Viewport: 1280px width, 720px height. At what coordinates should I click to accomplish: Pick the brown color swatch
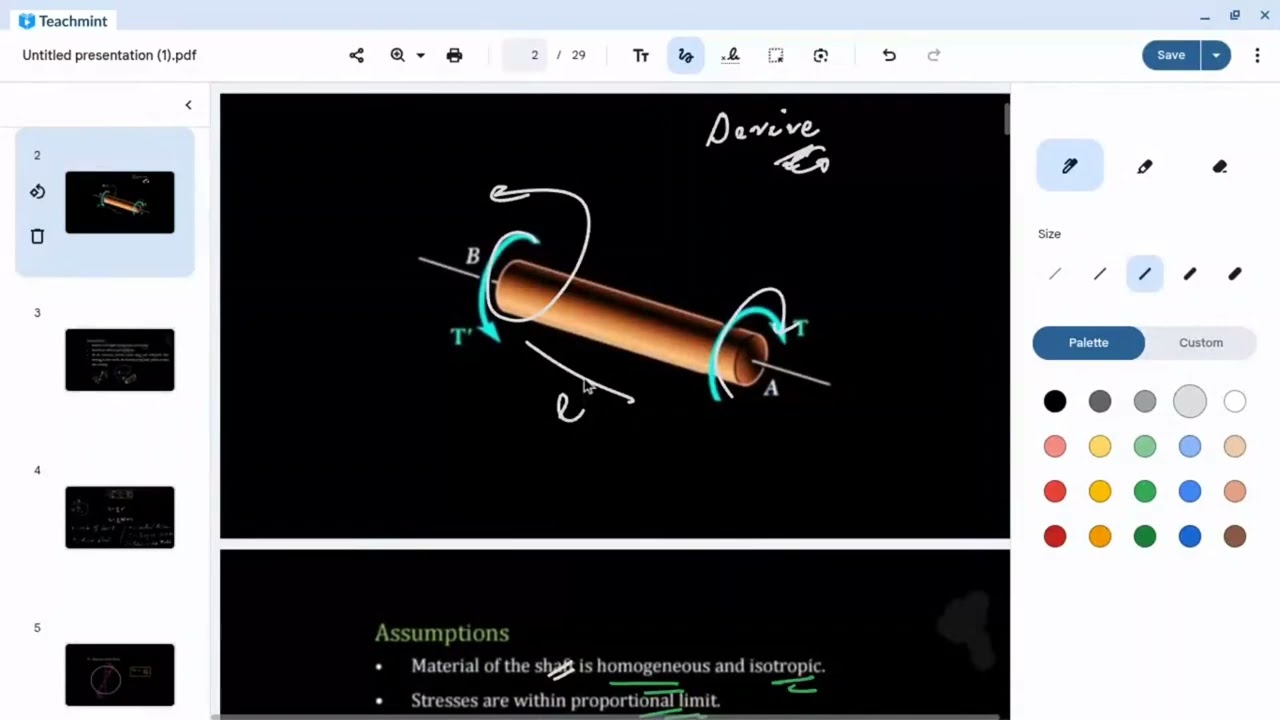pyautogui.click(x=1235, y=536)
